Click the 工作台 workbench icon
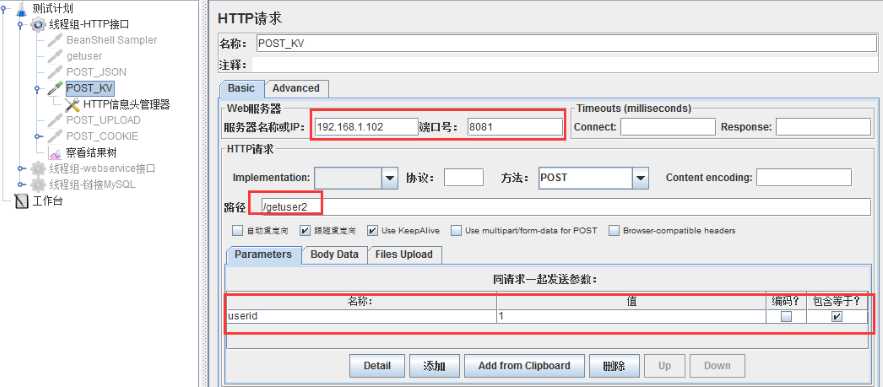883x387 pixels. click(x=21, y=201)
